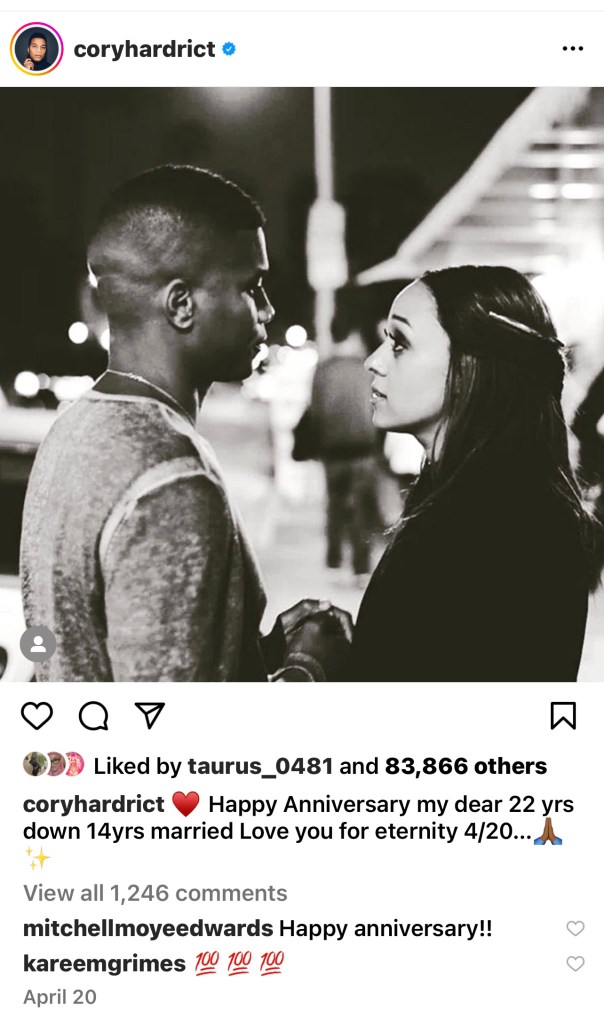This screenshot has height=1024, width=604.
Task: Tap the heart like icon below photo
Action: (x=37, y=716)
